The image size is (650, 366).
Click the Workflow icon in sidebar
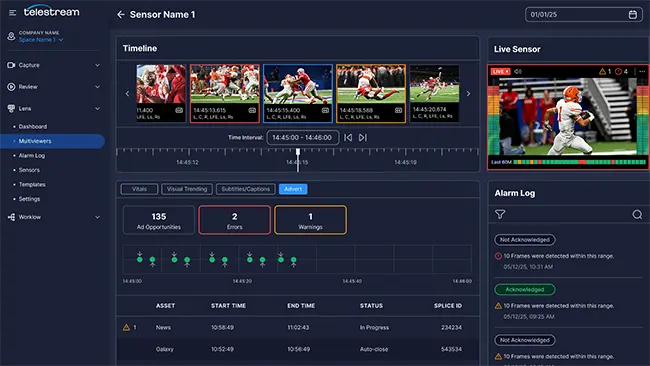pyautogui.click(x=11, y=217)
